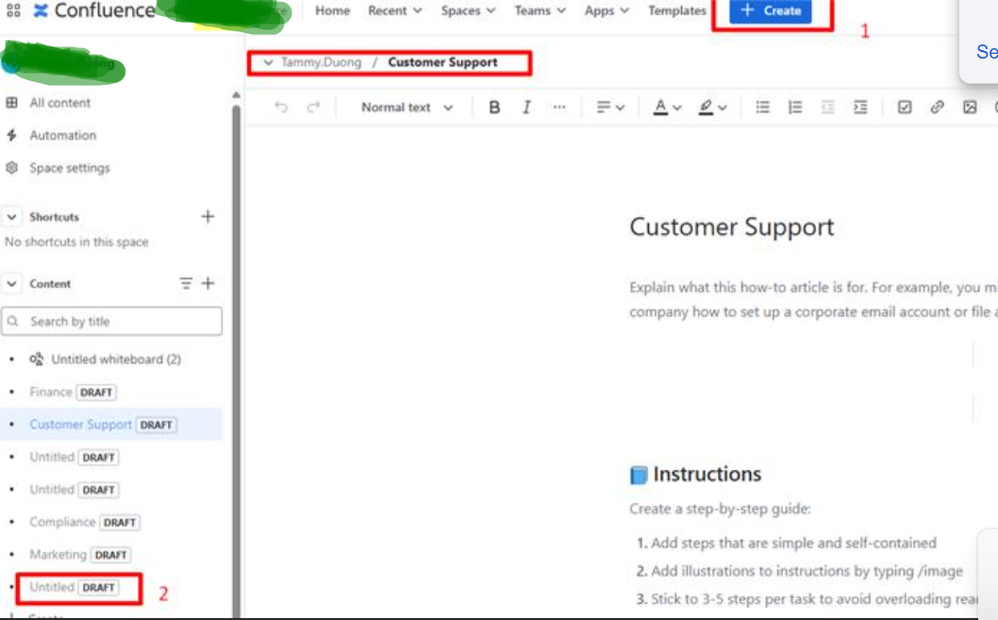Undo the last edit
Image resolution: width=998 pixels, height=620 pixels.
pyautogui.click(x=281, y=107)
